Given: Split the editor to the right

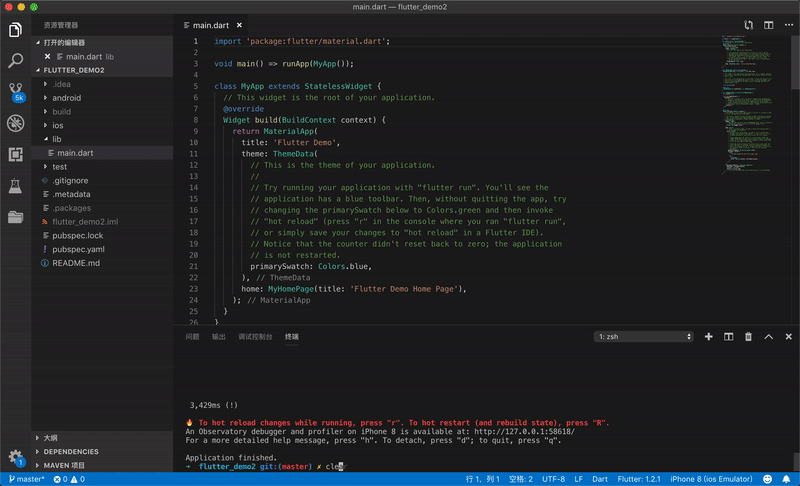Looking at the screenshot, I should (768, 24).
